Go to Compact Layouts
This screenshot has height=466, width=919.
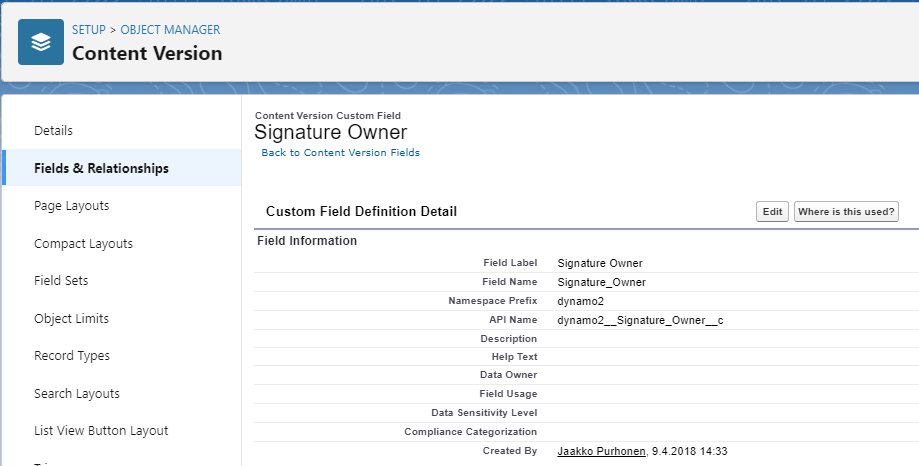83,244
